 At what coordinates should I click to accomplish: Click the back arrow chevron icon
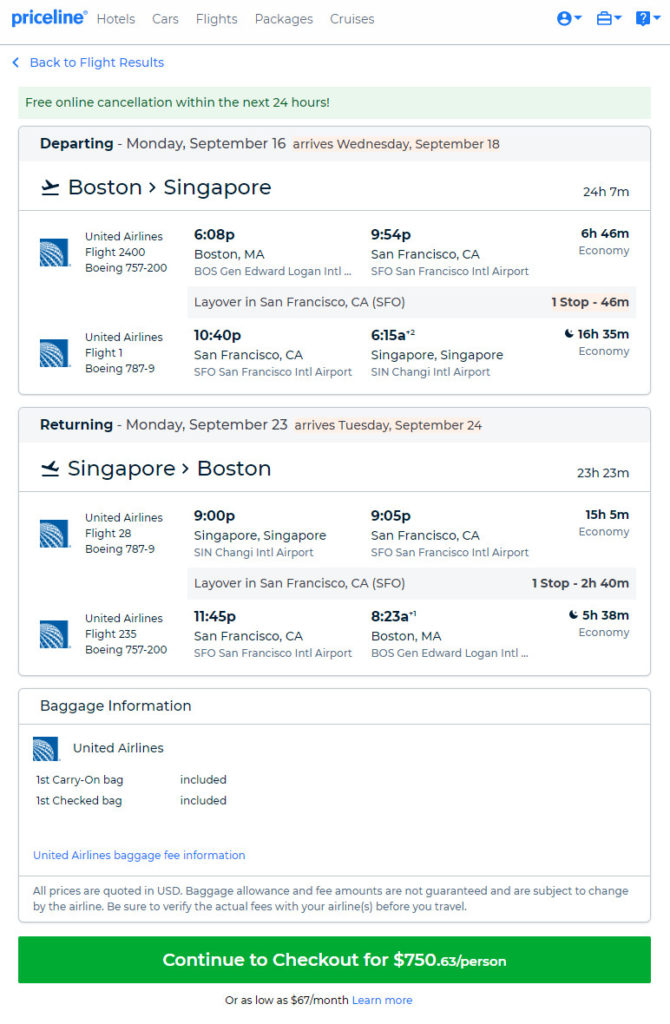[16, 62]
